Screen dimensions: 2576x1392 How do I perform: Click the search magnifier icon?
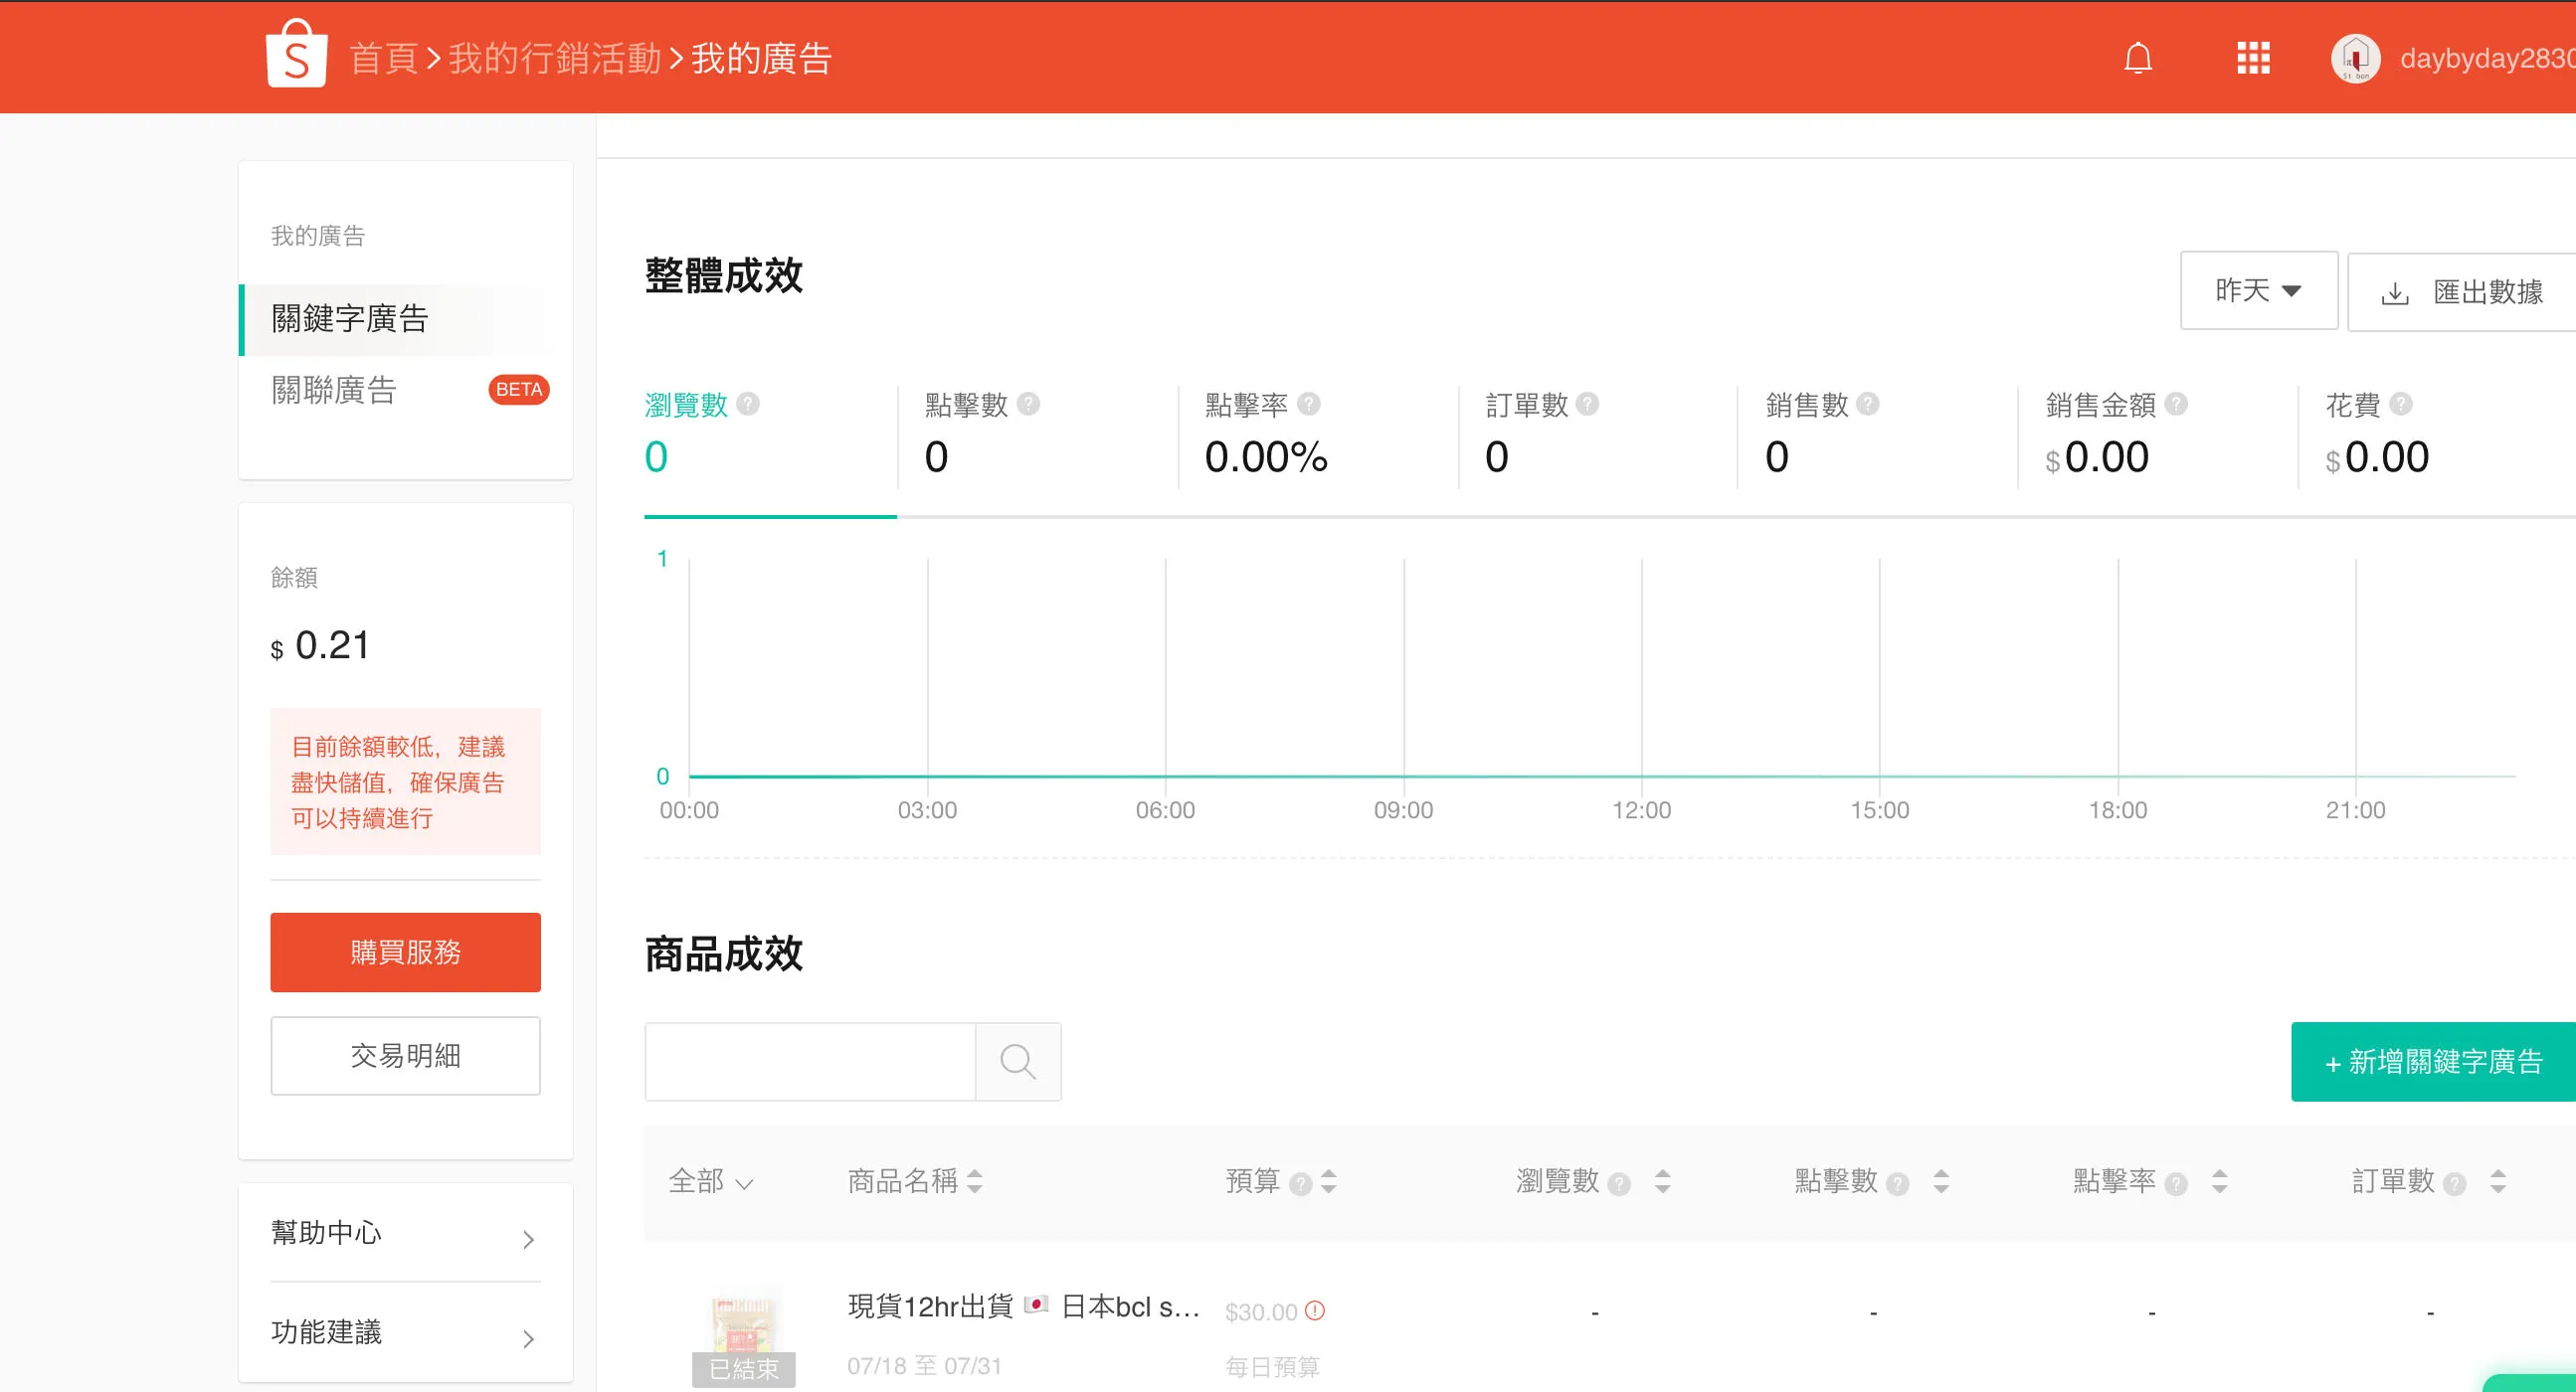click(1018, 1061)
